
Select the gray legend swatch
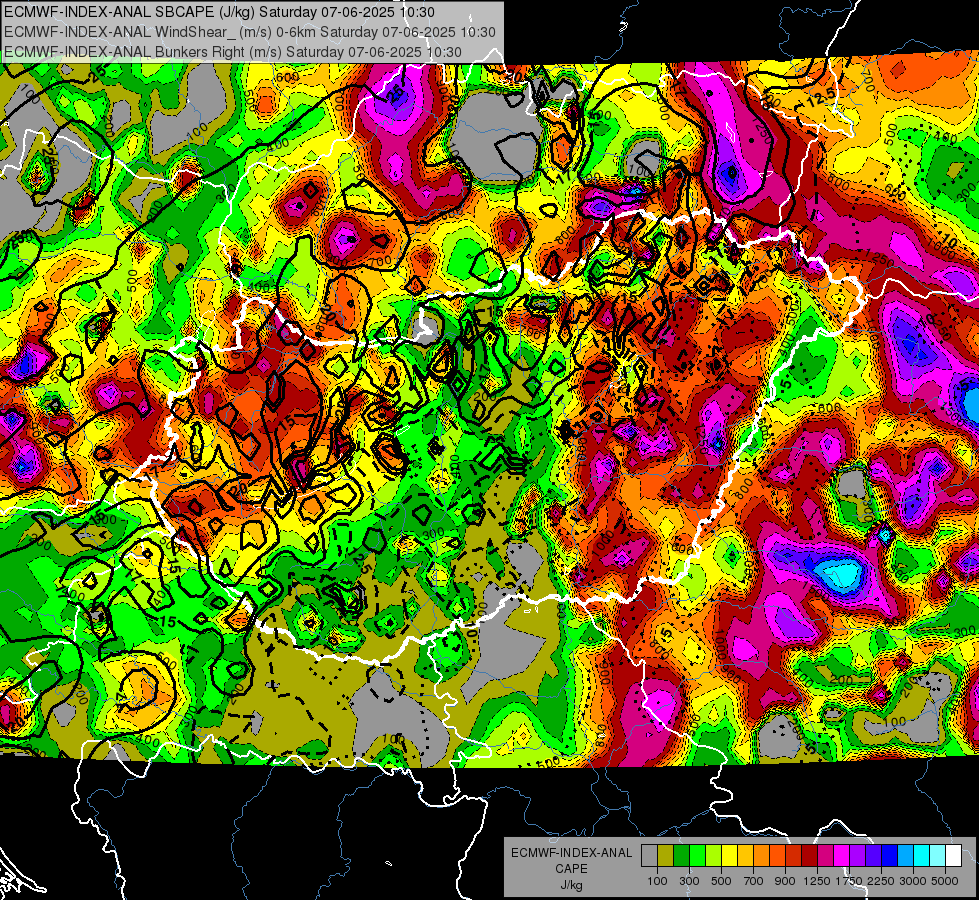tap(649, 855)
